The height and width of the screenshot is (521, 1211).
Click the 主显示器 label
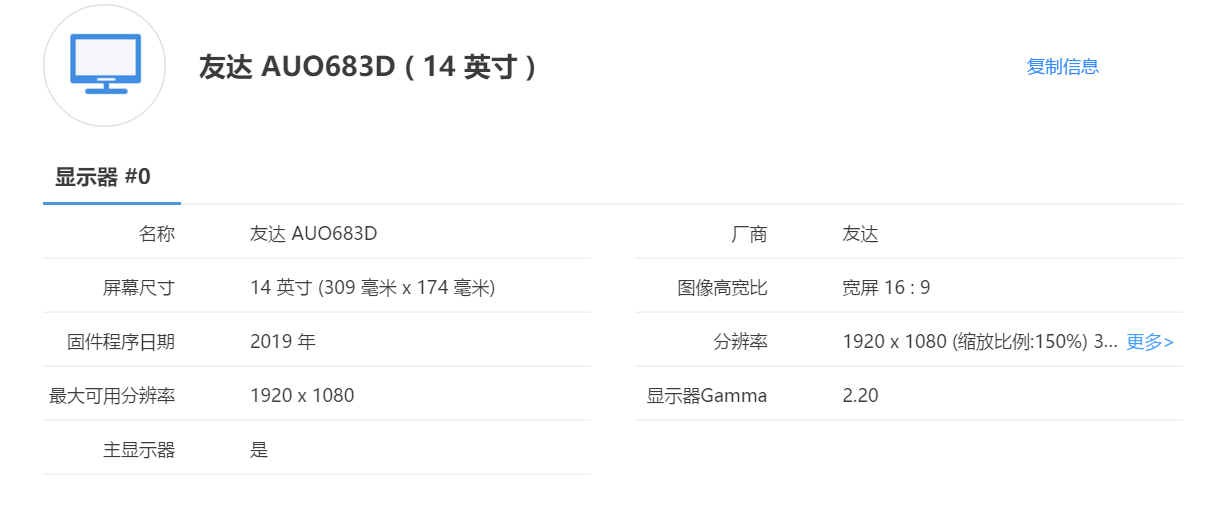pos(139,450)
